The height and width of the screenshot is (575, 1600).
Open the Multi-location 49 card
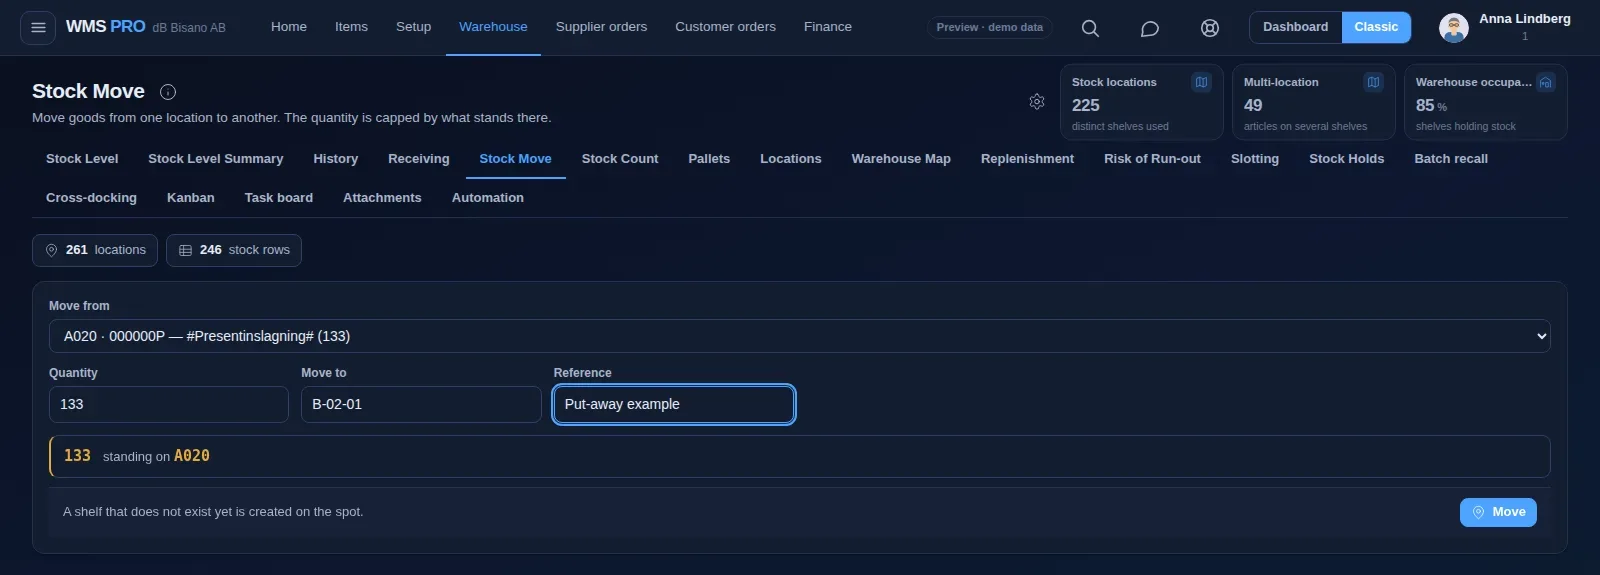(x=1313, y=102)
